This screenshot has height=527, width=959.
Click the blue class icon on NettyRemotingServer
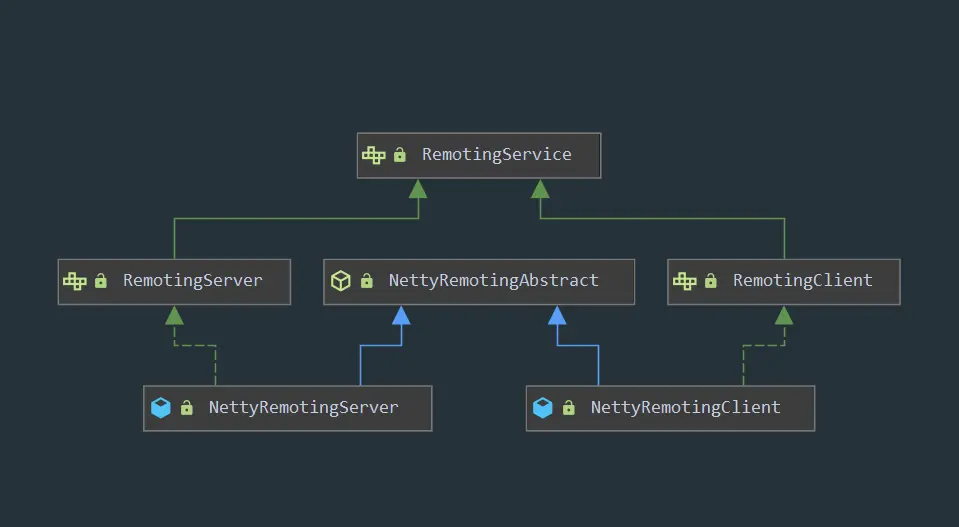click(x=161, y=408)
